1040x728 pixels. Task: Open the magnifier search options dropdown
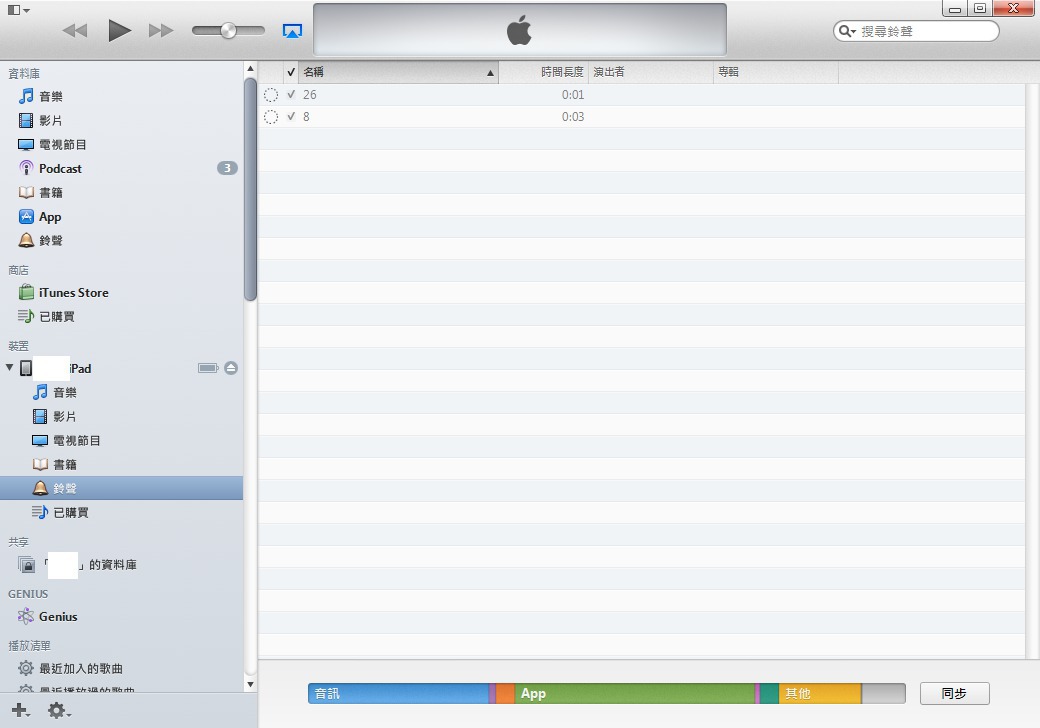click(847, 31)
